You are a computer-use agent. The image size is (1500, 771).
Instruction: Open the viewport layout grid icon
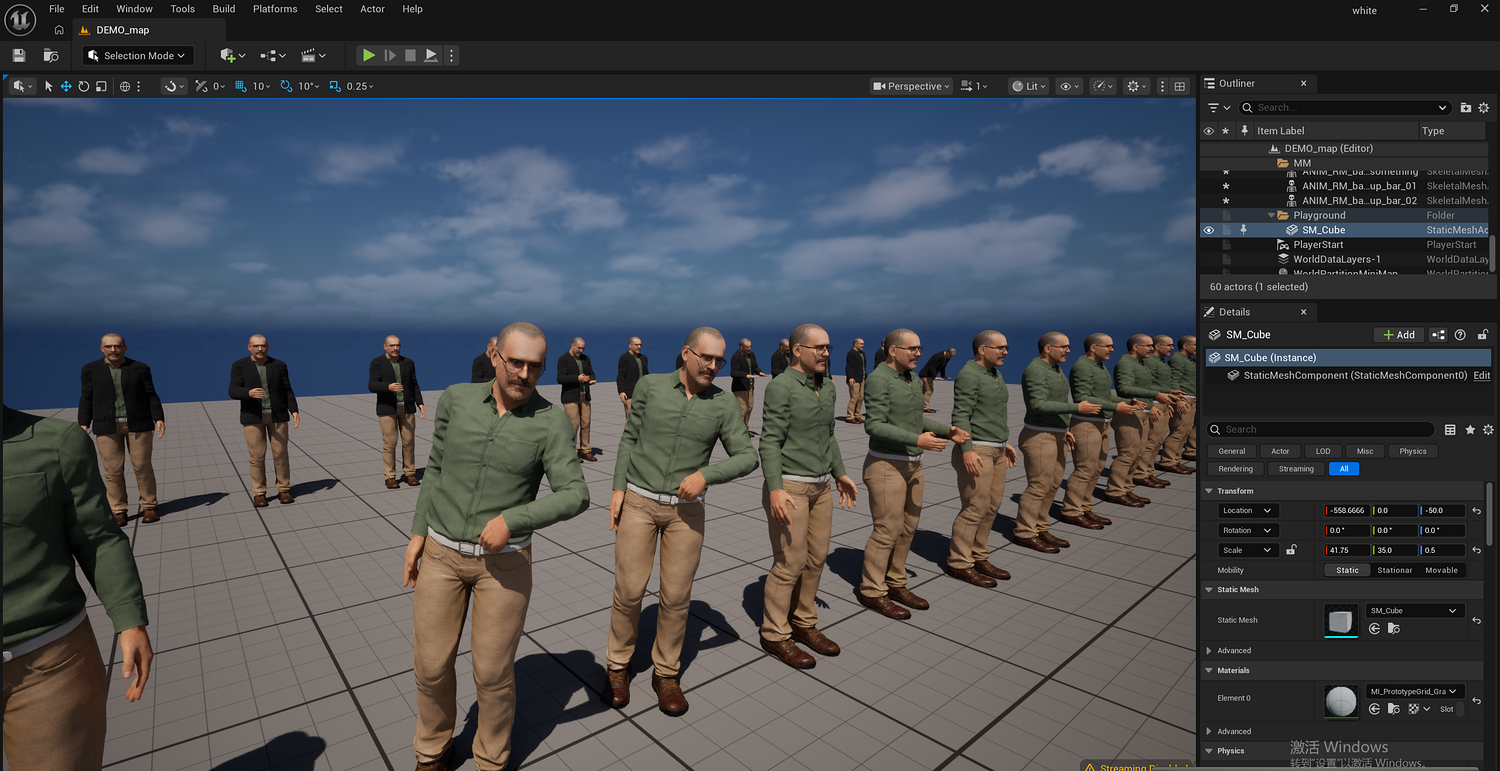click(x=1180, y=86)
